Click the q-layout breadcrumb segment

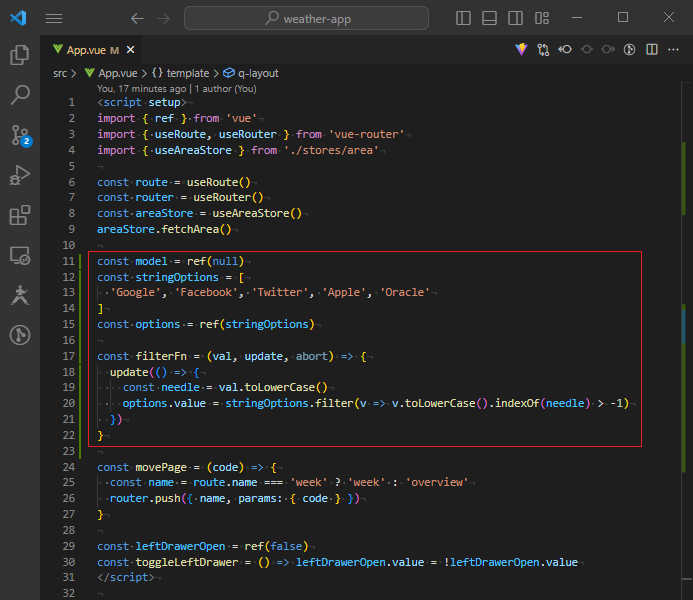point(258,73)
